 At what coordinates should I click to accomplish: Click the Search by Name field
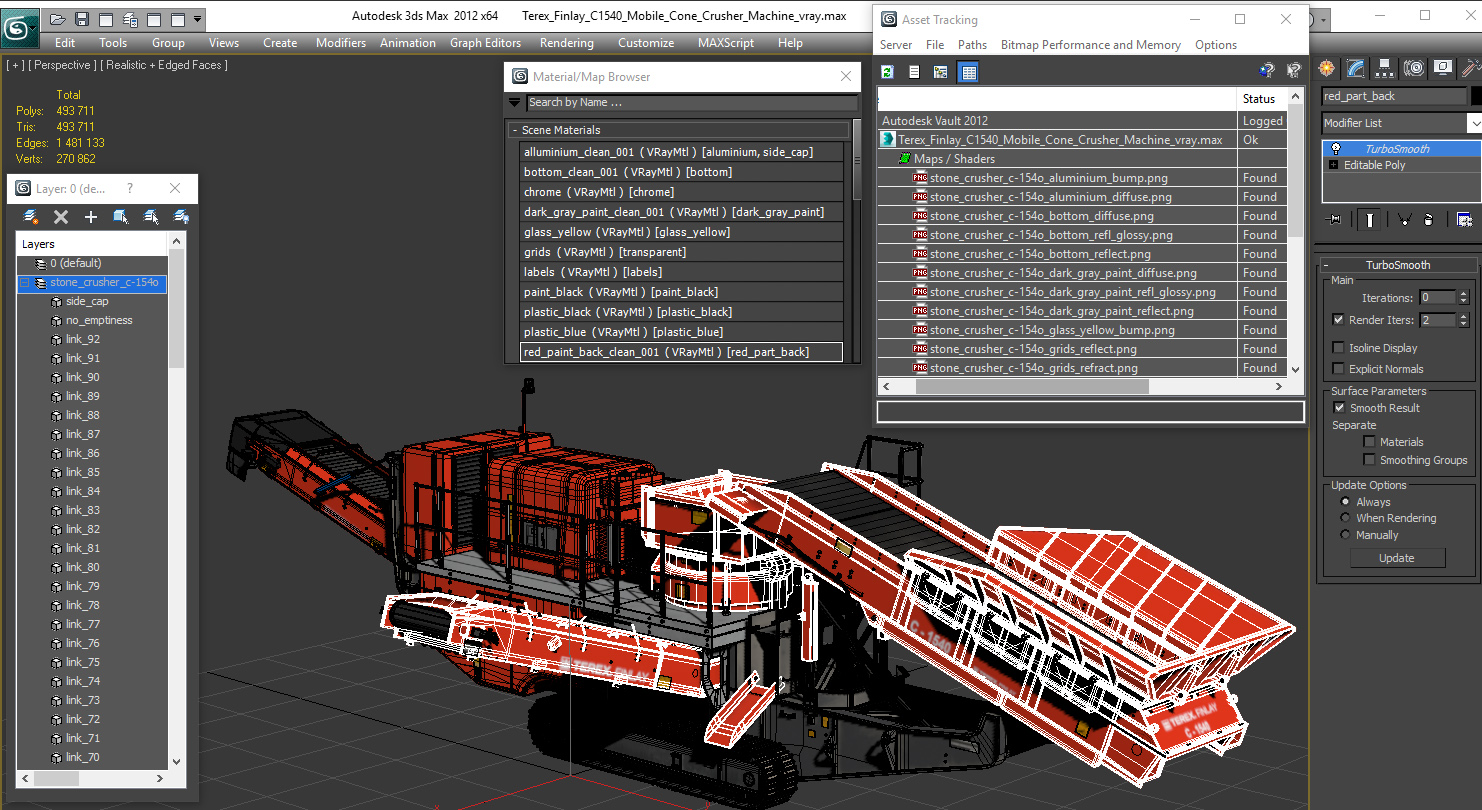692,102
